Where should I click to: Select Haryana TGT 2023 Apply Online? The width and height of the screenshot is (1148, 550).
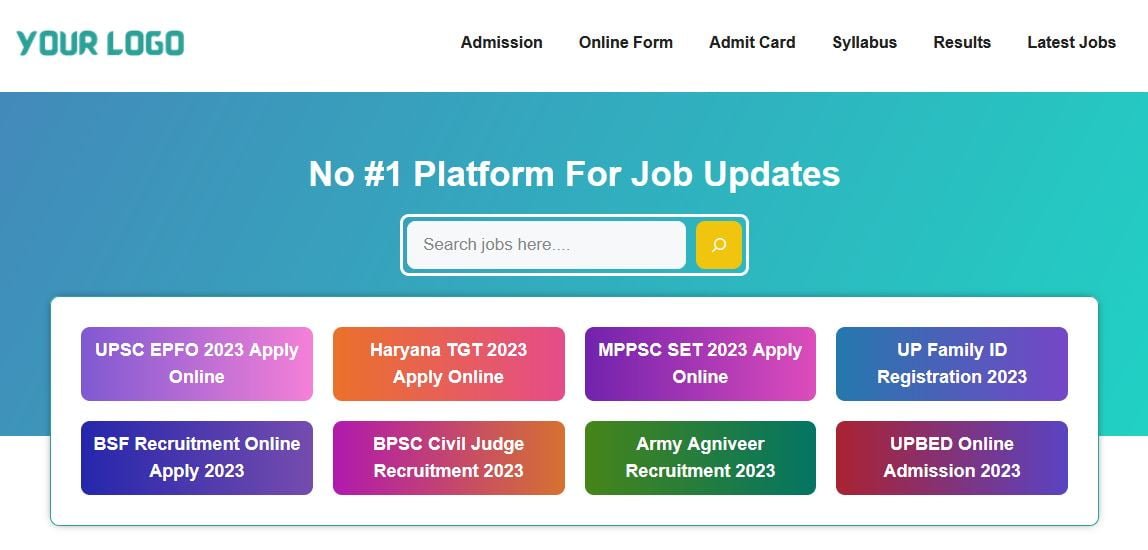(x=448, y=363)
